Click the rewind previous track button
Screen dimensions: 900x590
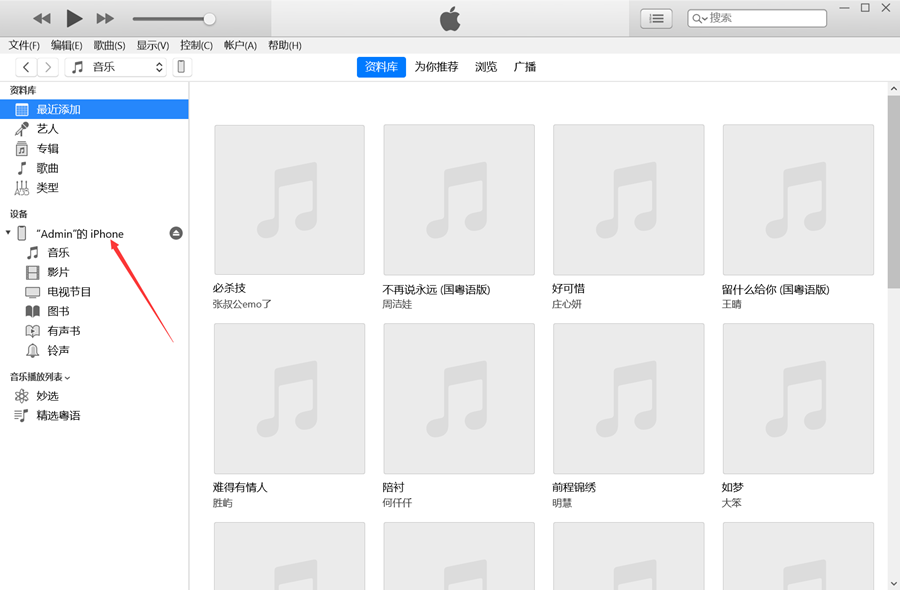(x=42, y=19)
